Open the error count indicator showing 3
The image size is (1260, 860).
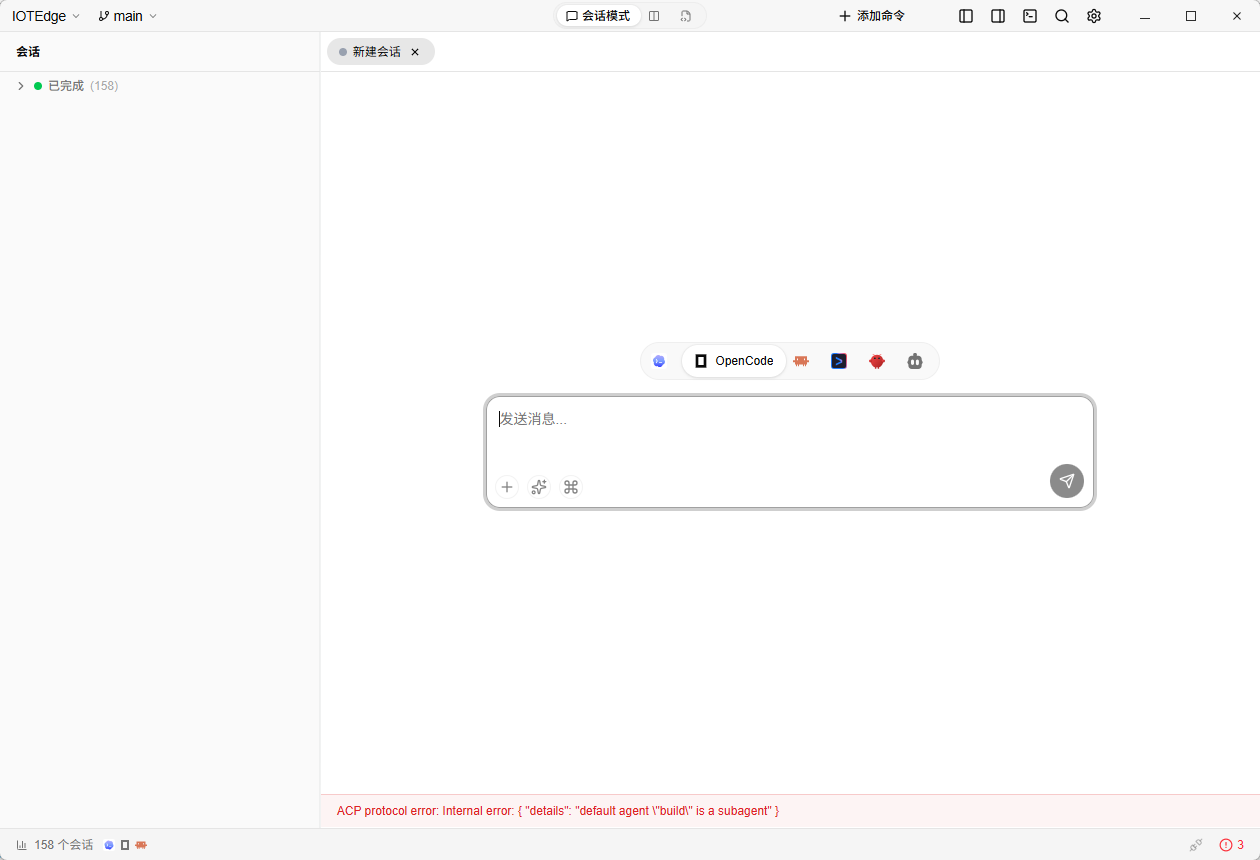click(x=1232, y=845)
